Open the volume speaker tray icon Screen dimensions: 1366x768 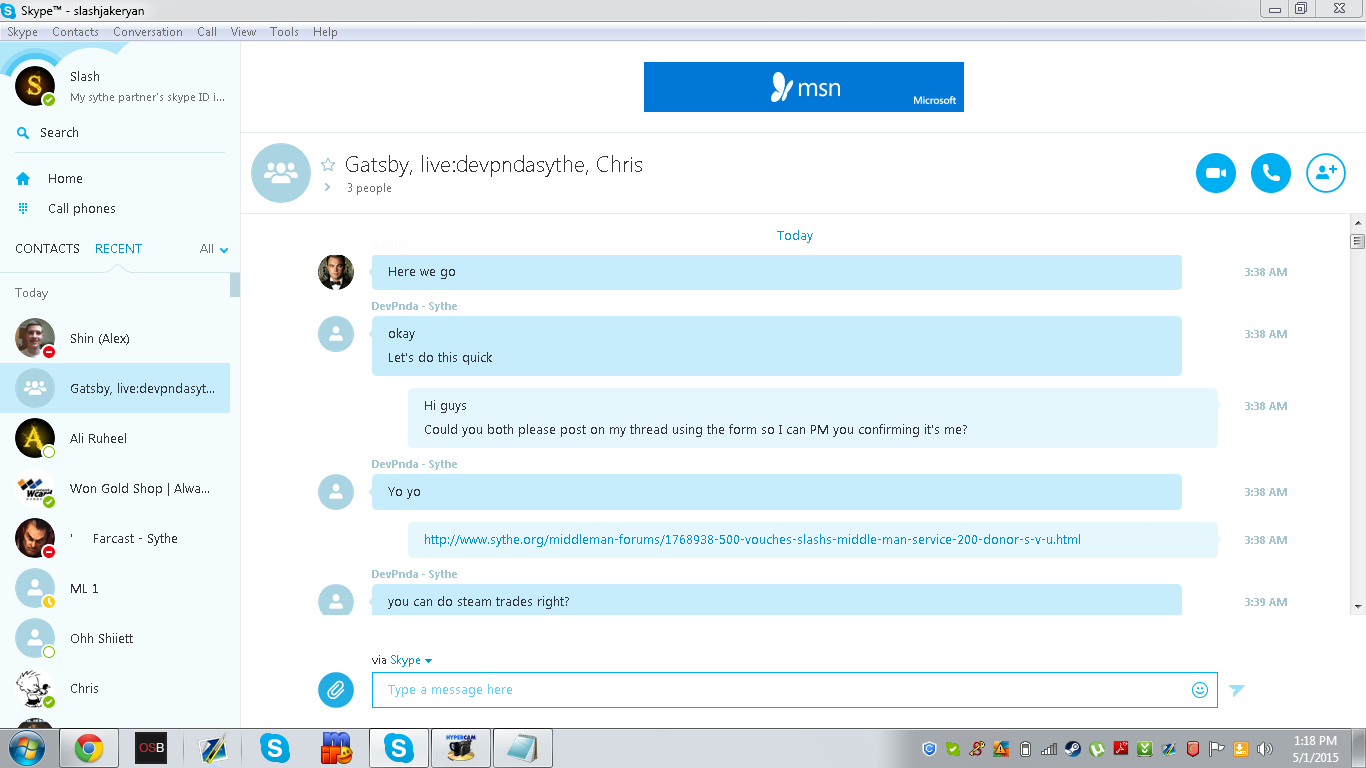coord(1265,749)
